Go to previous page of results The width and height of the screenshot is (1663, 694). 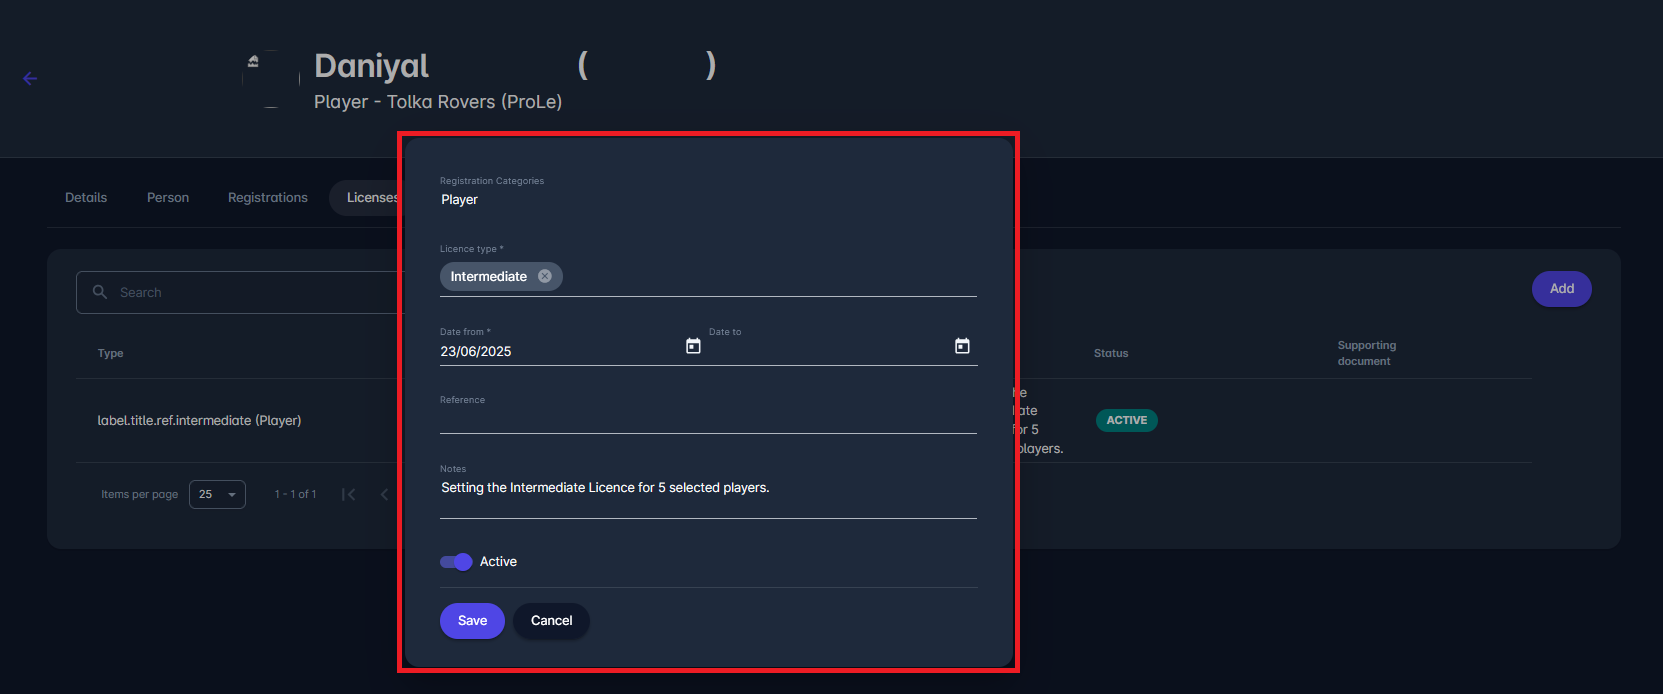pos(384,494)
